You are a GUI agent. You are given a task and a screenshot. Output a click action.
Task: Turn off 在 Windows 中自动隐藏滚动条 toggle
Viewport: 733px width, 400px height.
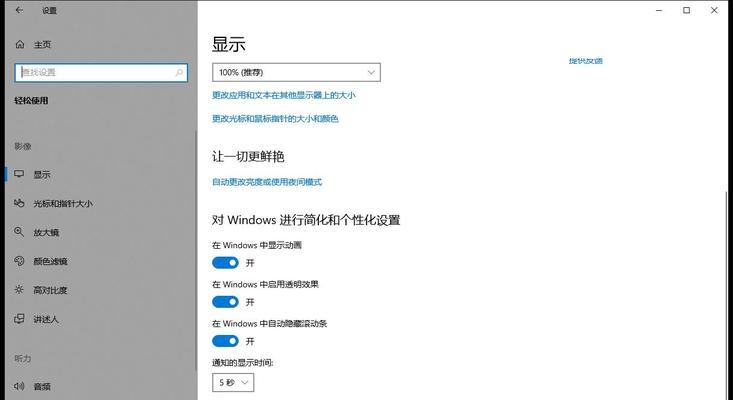(x=225, y=341)
